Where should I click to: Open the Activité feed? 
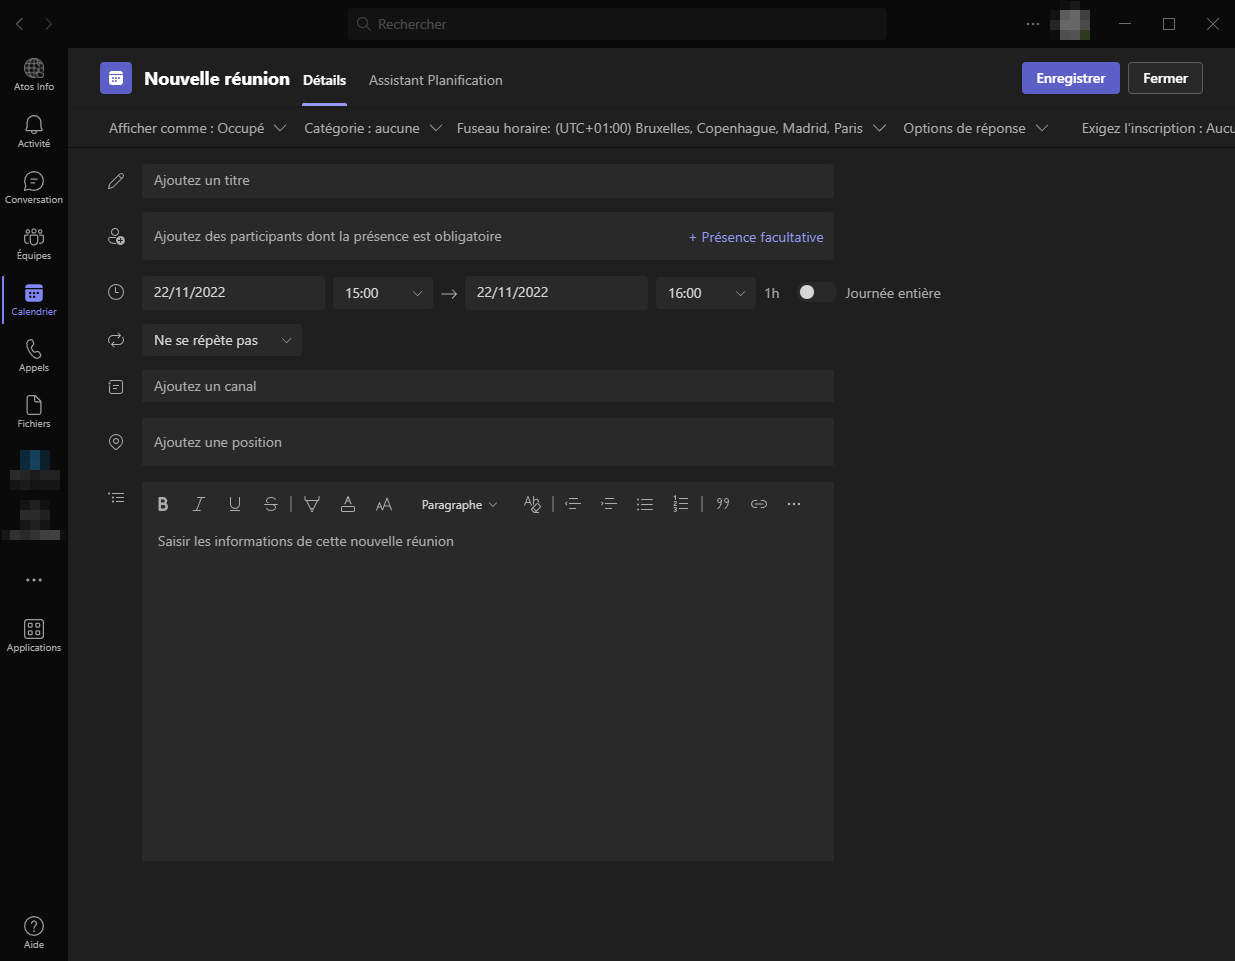34,131
